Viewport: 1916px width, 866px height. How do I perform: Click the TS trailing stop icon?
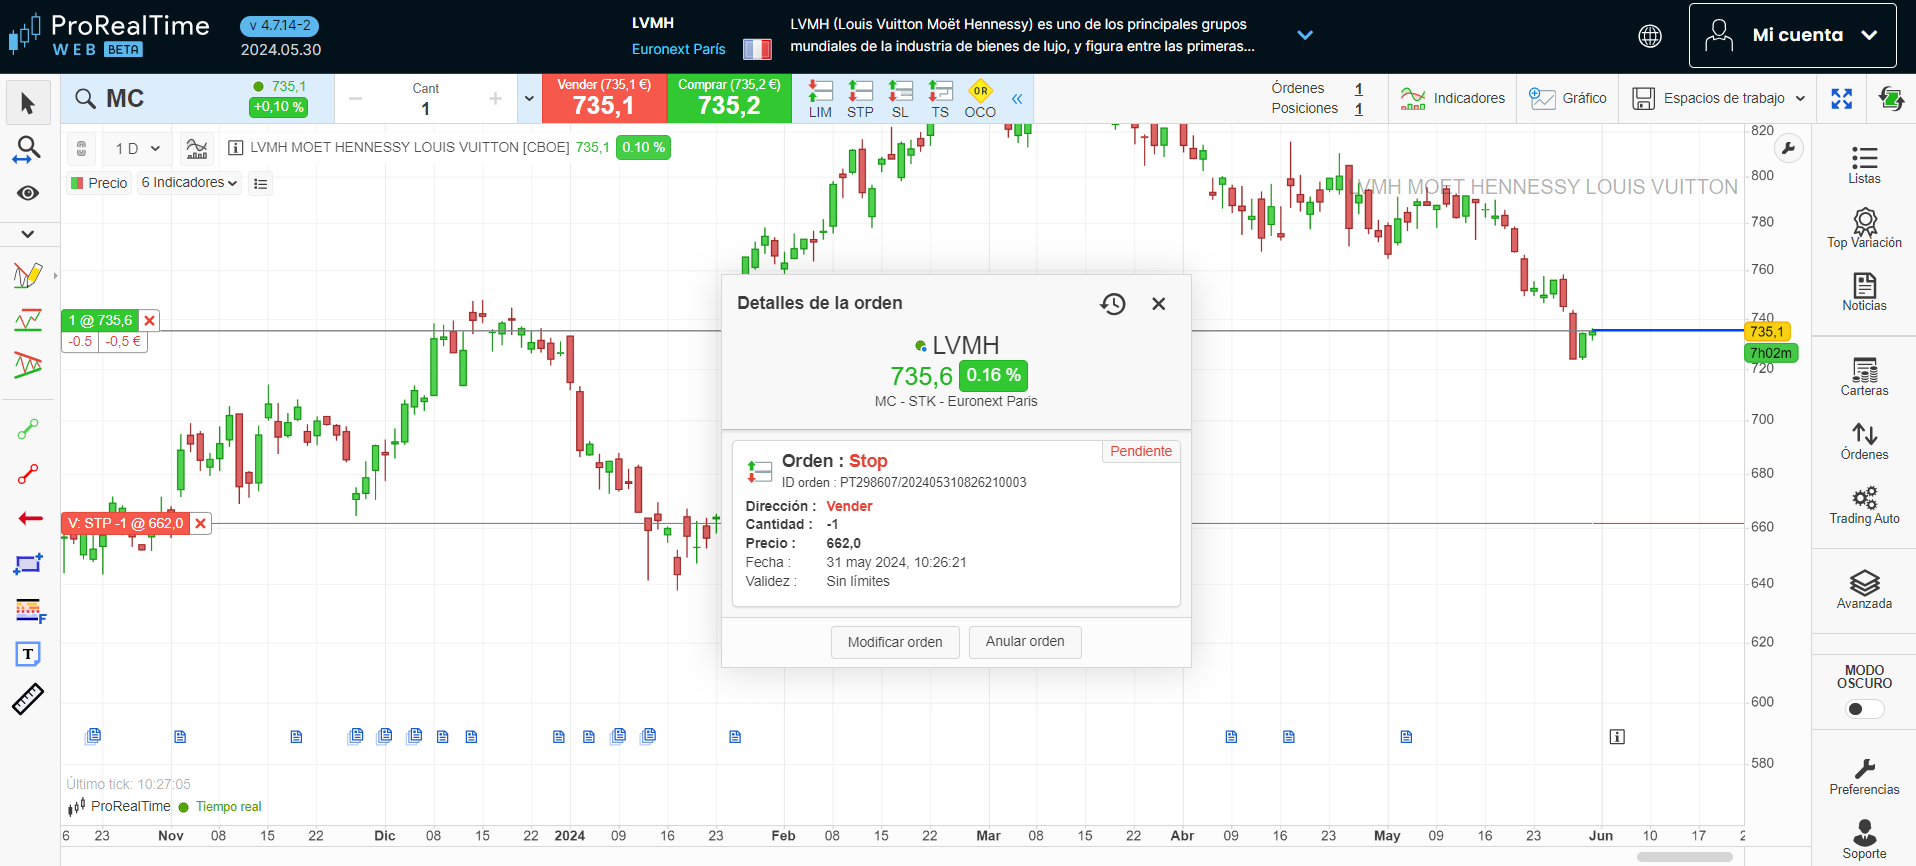click(x=940, y=99)
